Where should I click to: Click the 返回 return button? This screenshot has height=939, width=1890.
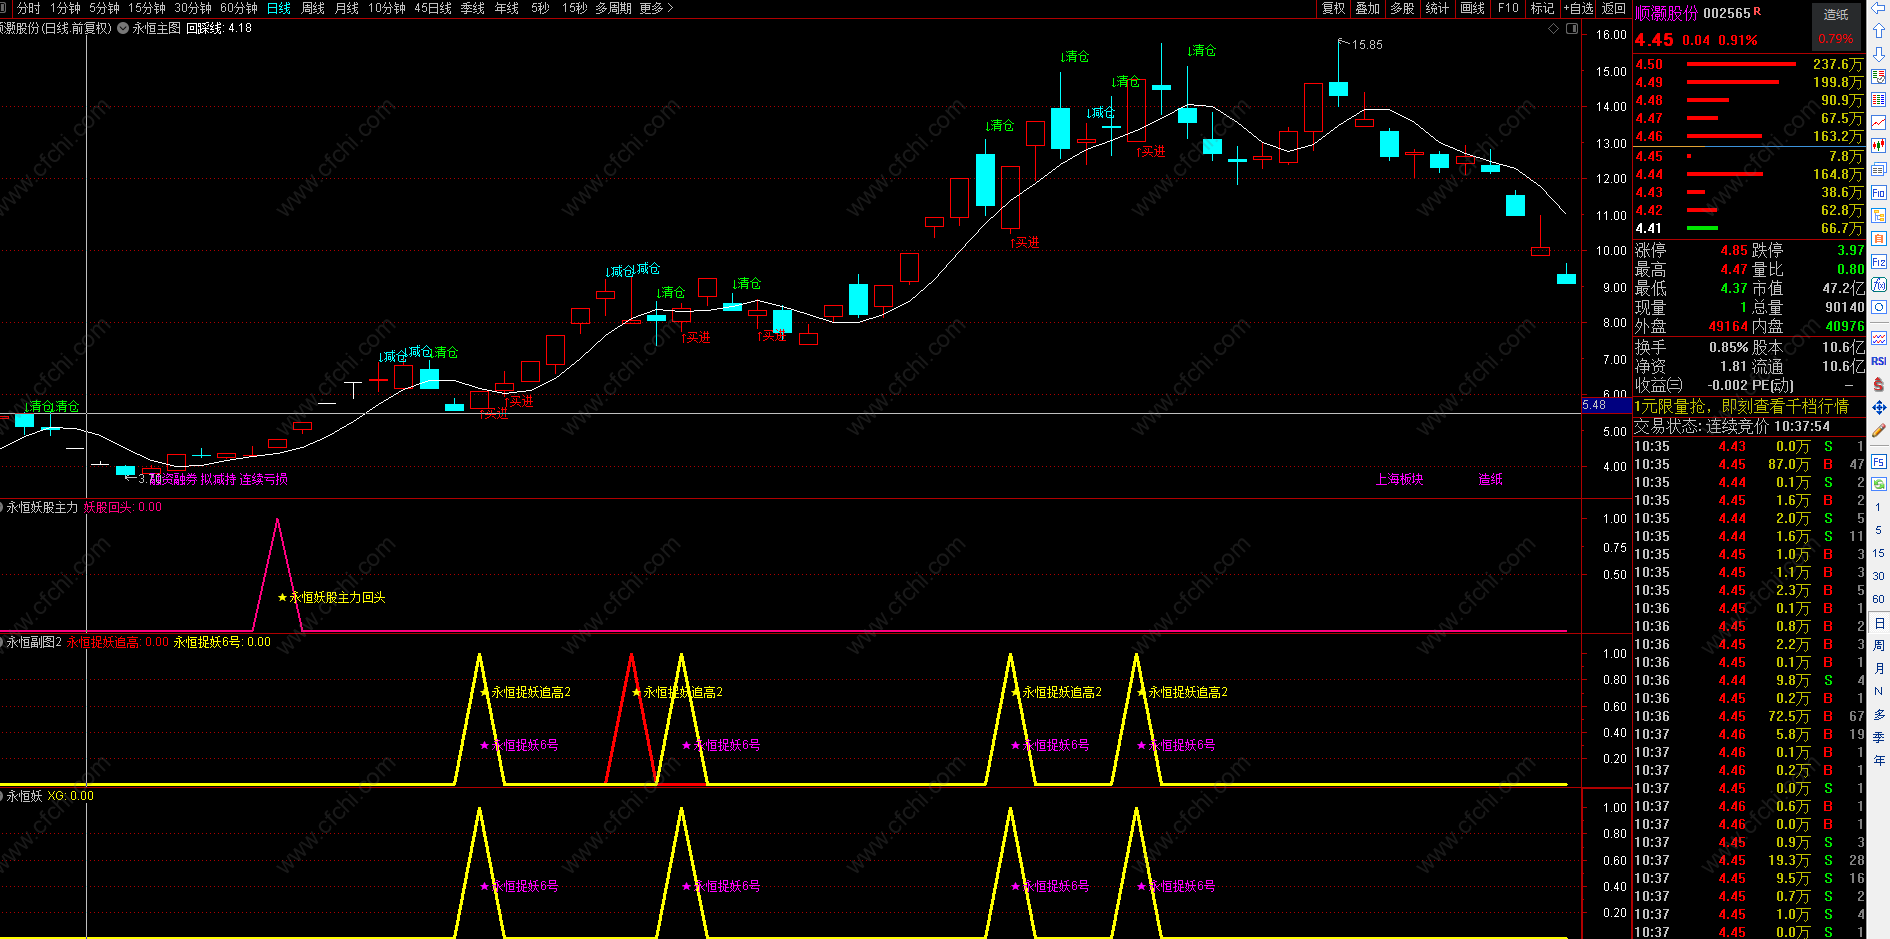click(x=1614, y=8)
